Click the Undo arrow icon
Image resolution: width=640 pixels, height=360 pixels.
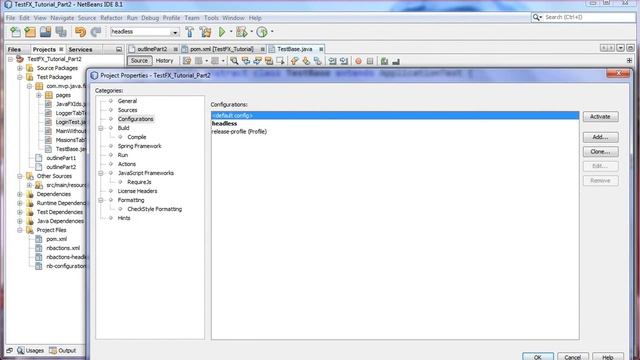click(x=80, y=32)
